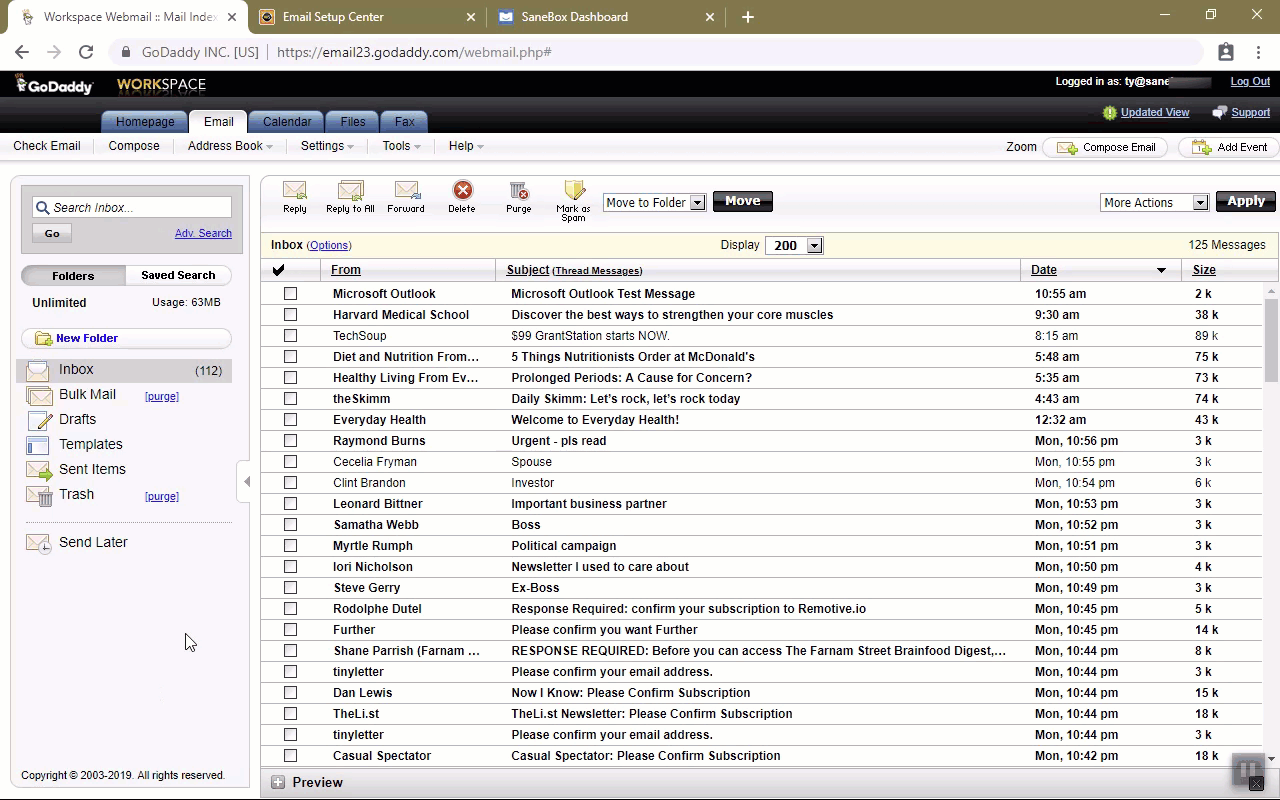Click the browser back arrow
This screenshot has width=1280, height=800.
(x=22, y=52)
